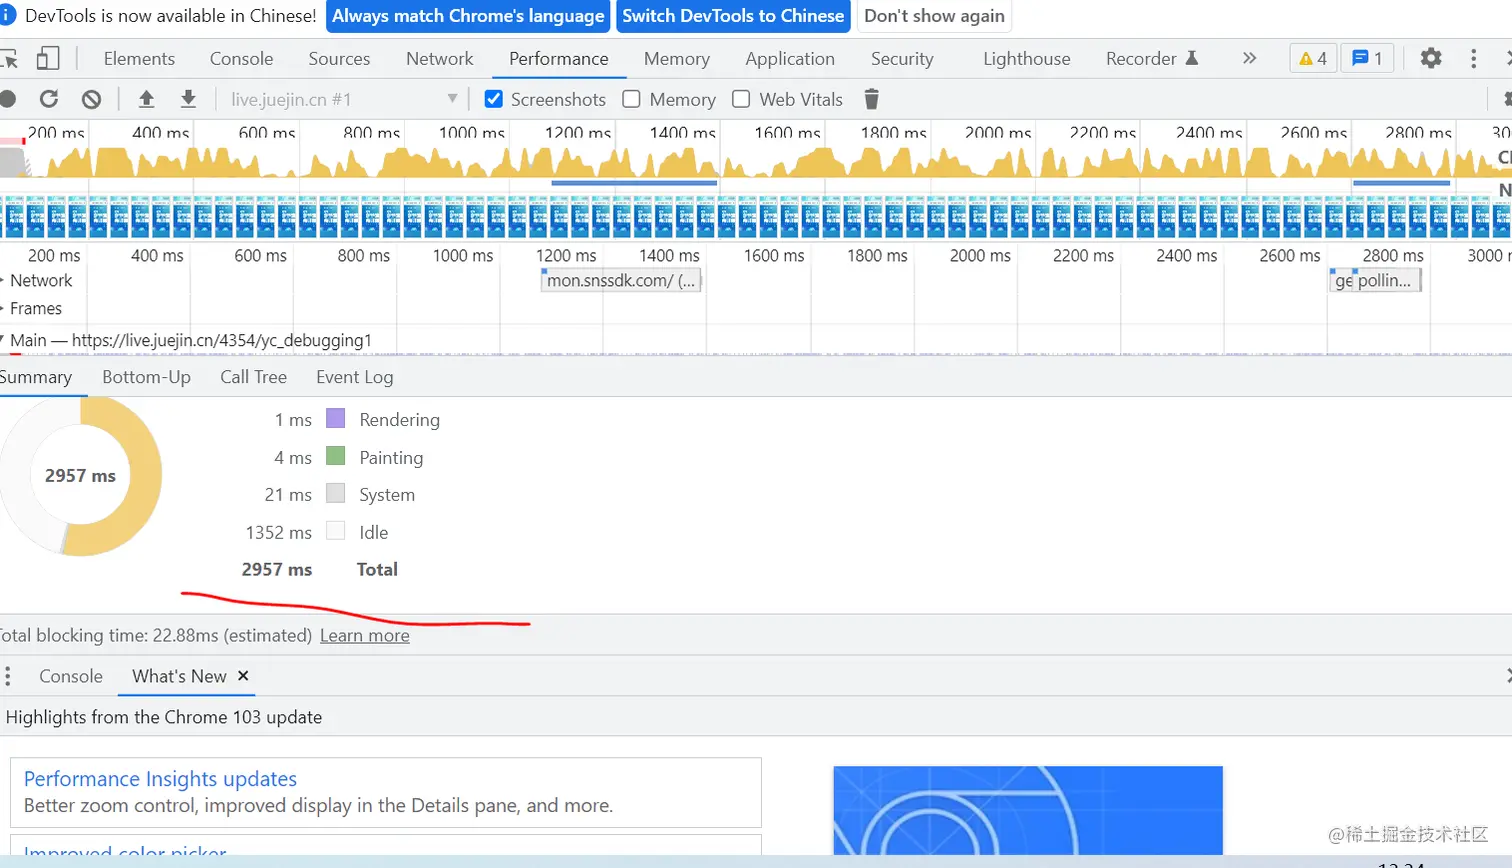Click the trash can collect garbage icon
Screen dimensions: 1512x868
coord(871,99)
